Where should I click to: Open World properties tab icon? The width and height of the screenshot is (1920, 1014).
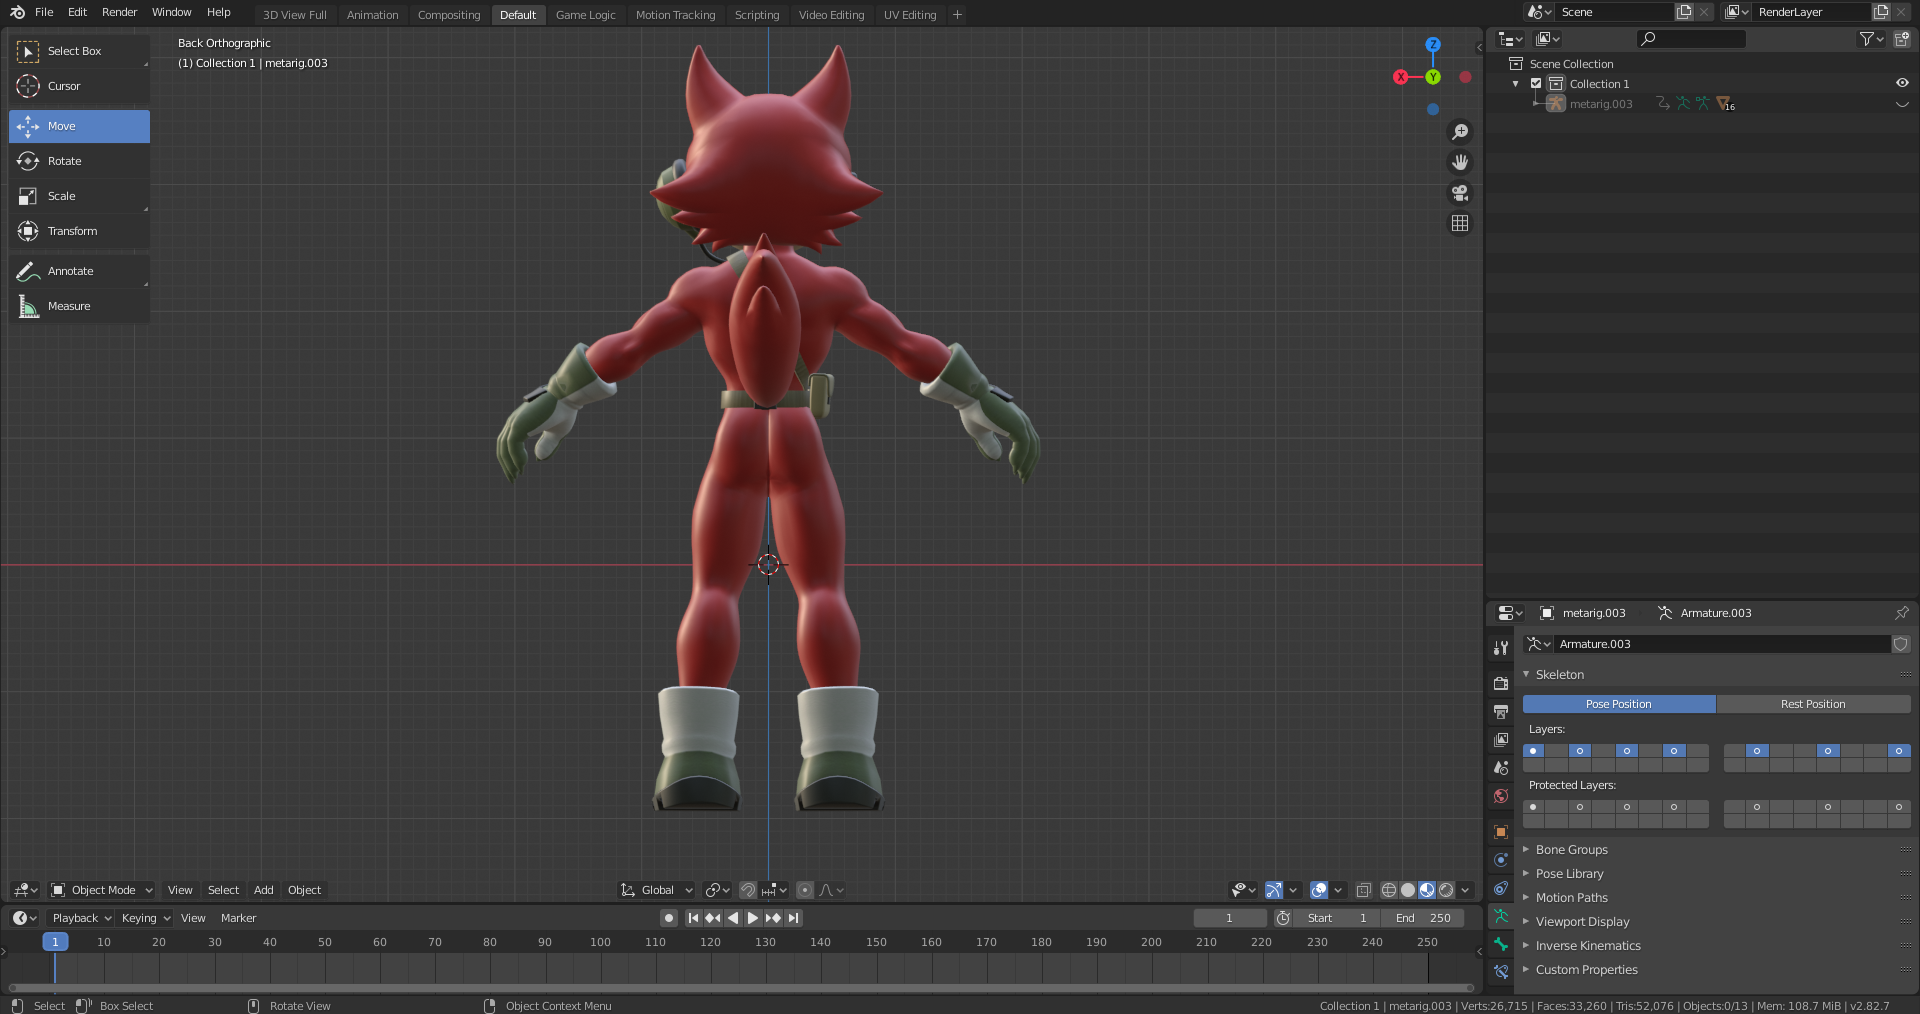click(x=1501, y=796)
